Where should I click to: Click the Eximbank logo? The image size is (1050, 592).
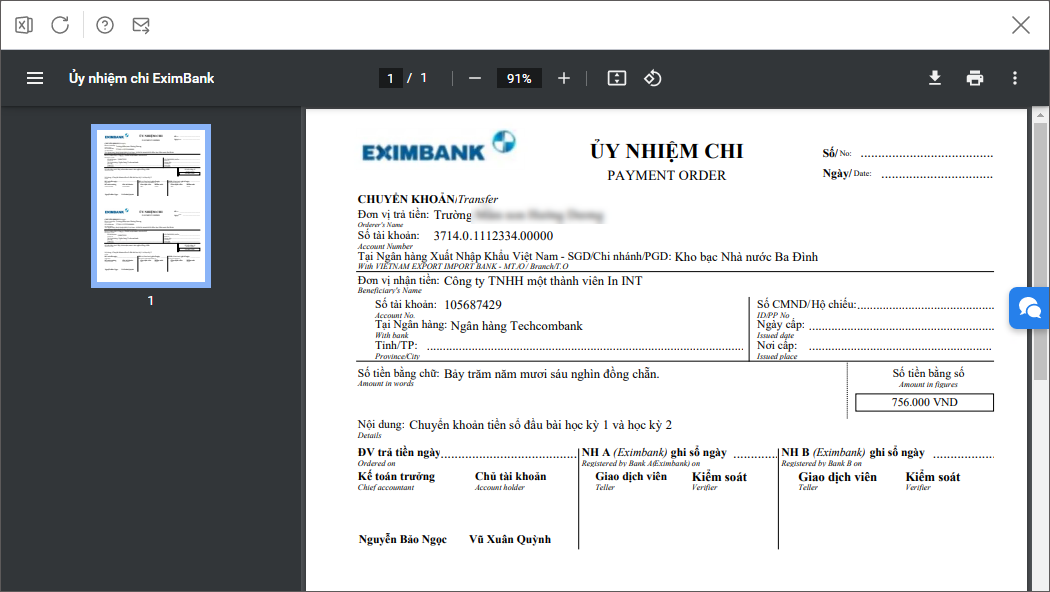pyautogui.click(x=439, y=147)
